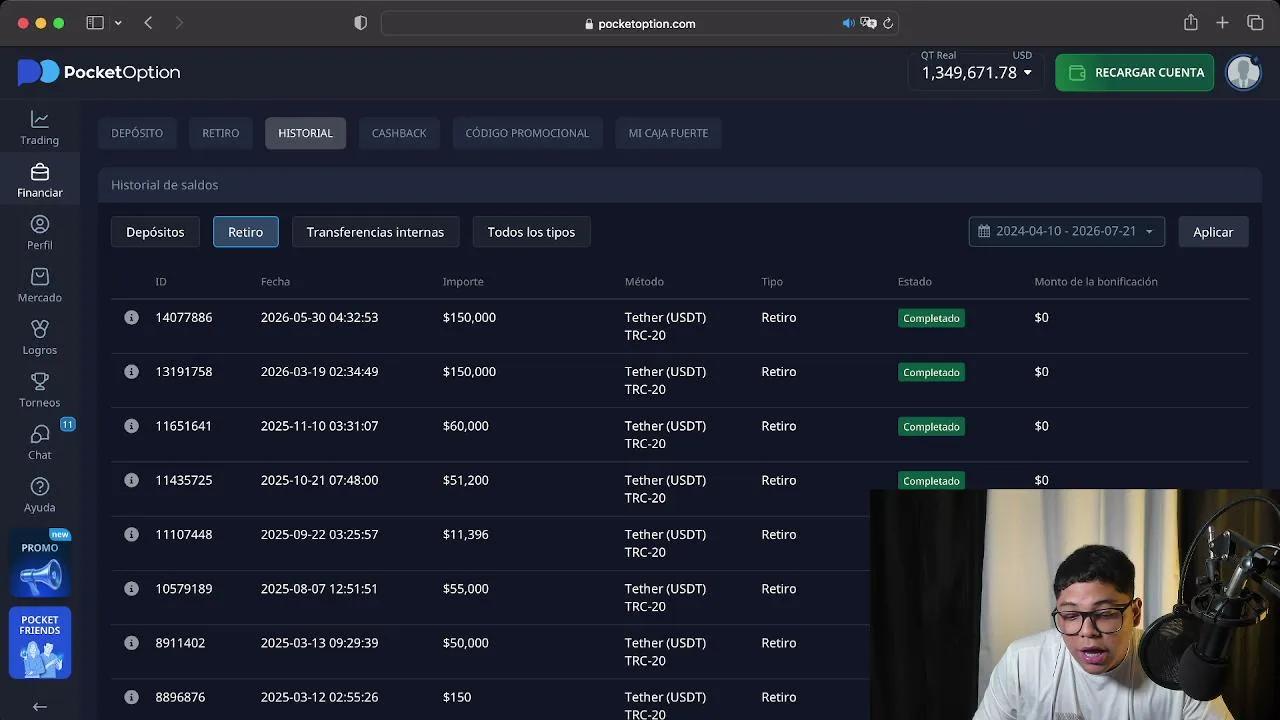Screen dimensions: 1280x720
Task: Select the Retiro history filter
Action: click(x=245, y=232)
